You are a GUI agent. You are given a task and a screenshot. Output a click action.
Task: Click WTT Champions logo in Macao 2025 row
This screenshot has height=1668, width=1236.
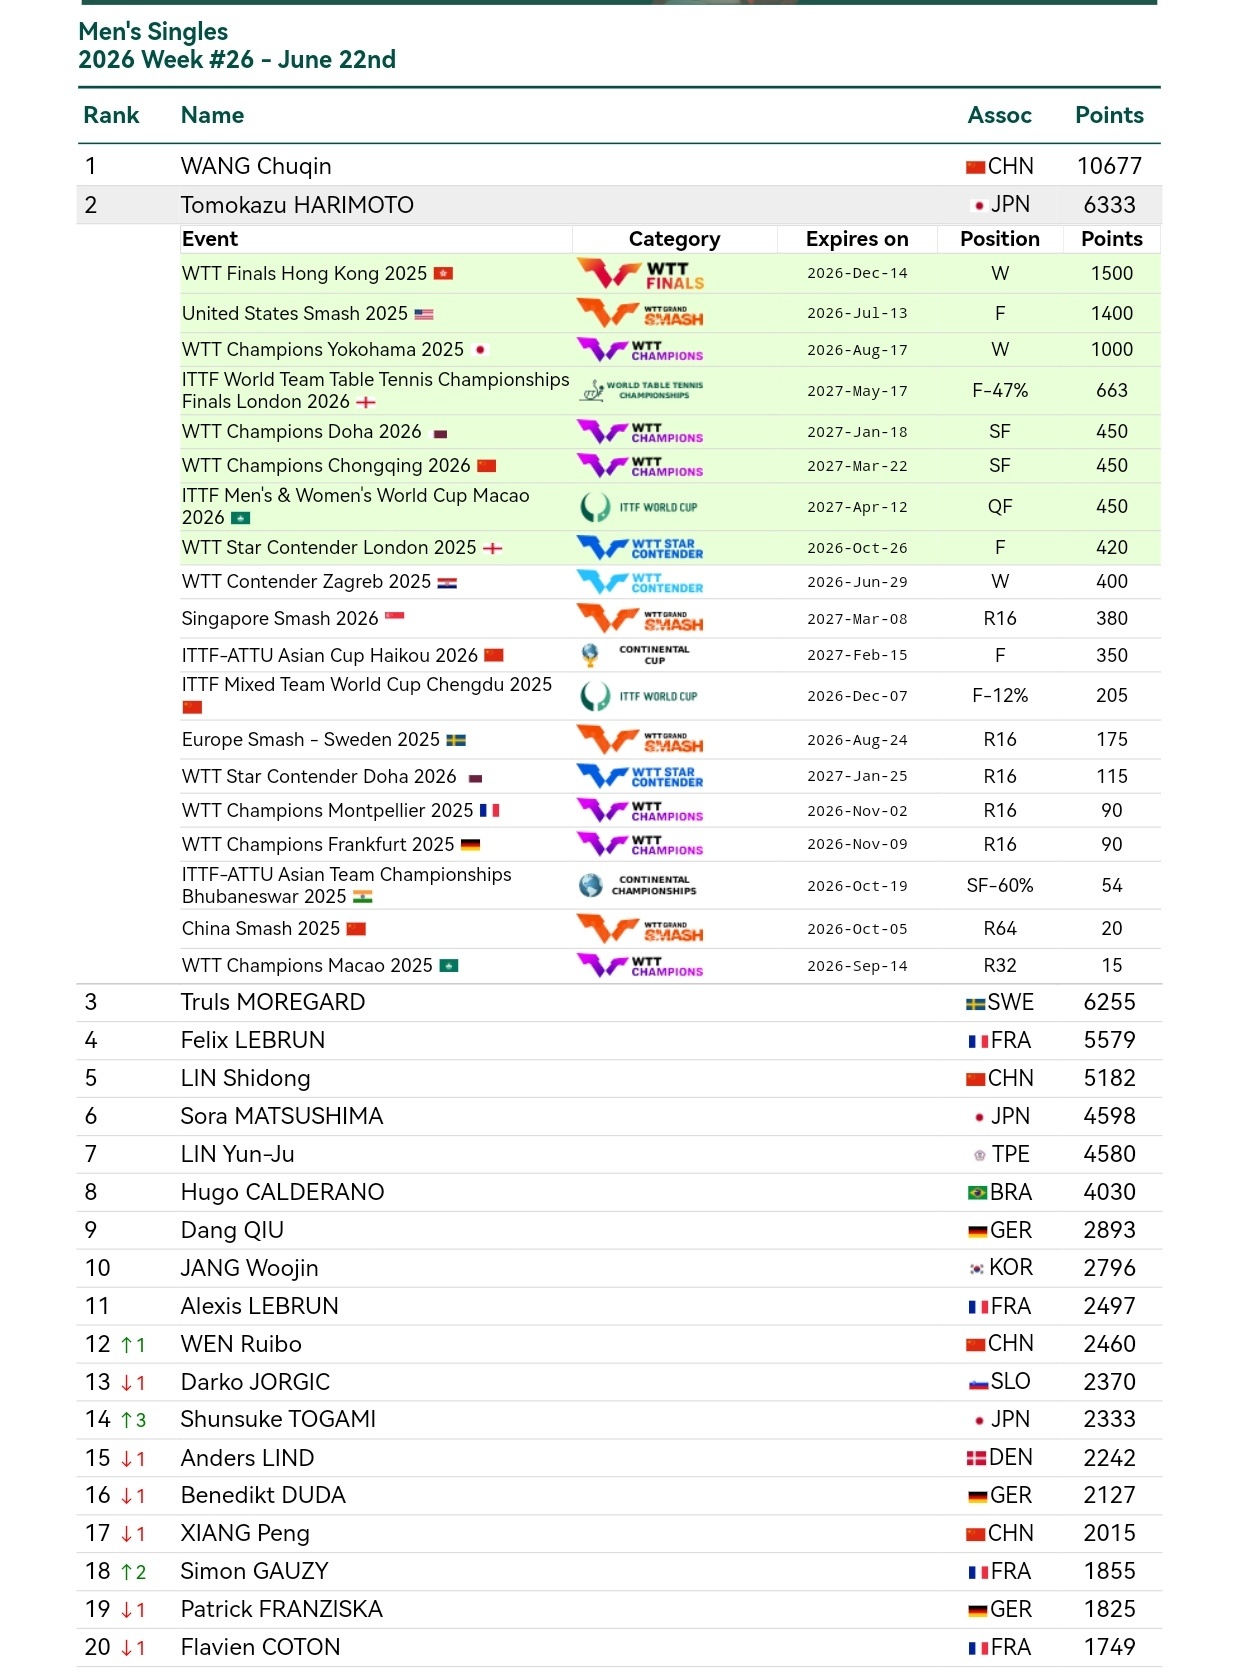641,965
